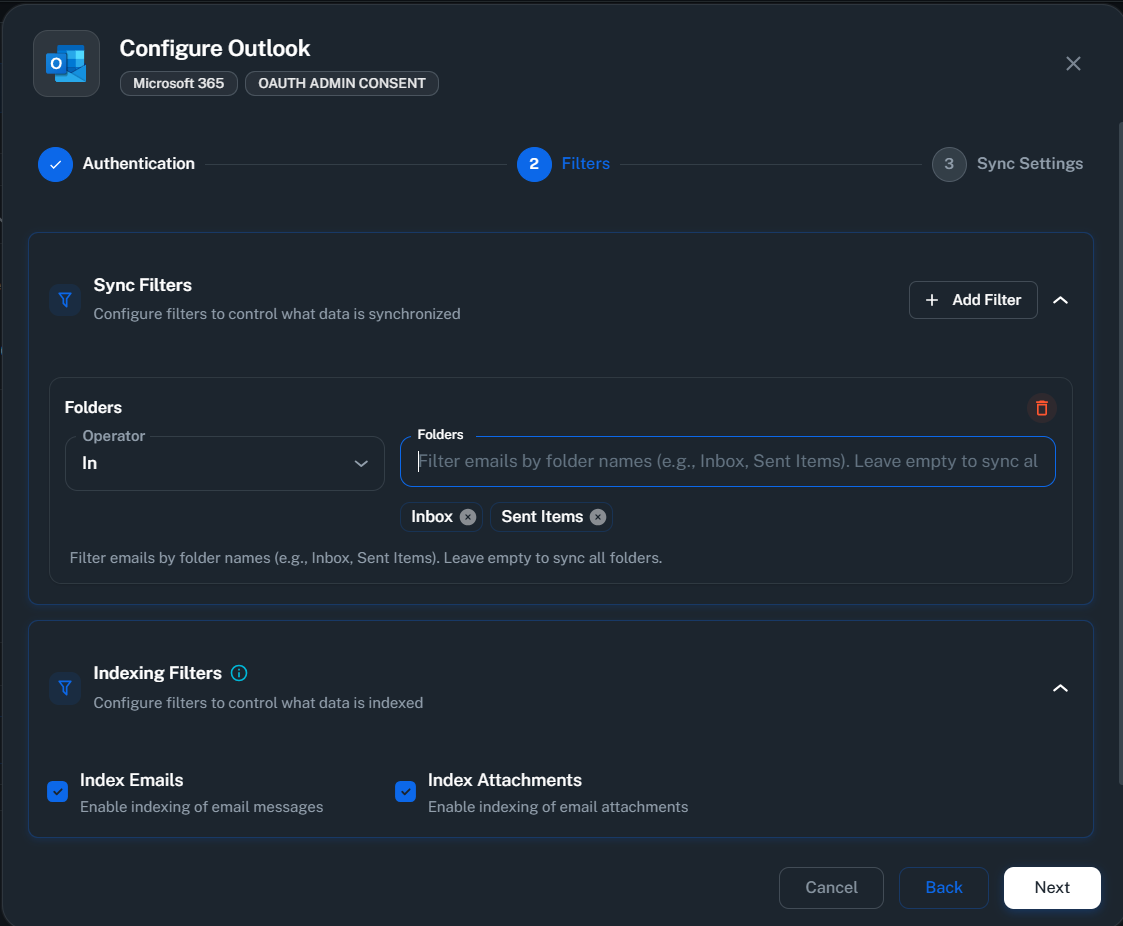Click the step 3 circle icon
The image size is (1123, 926).
coord(948,164)
